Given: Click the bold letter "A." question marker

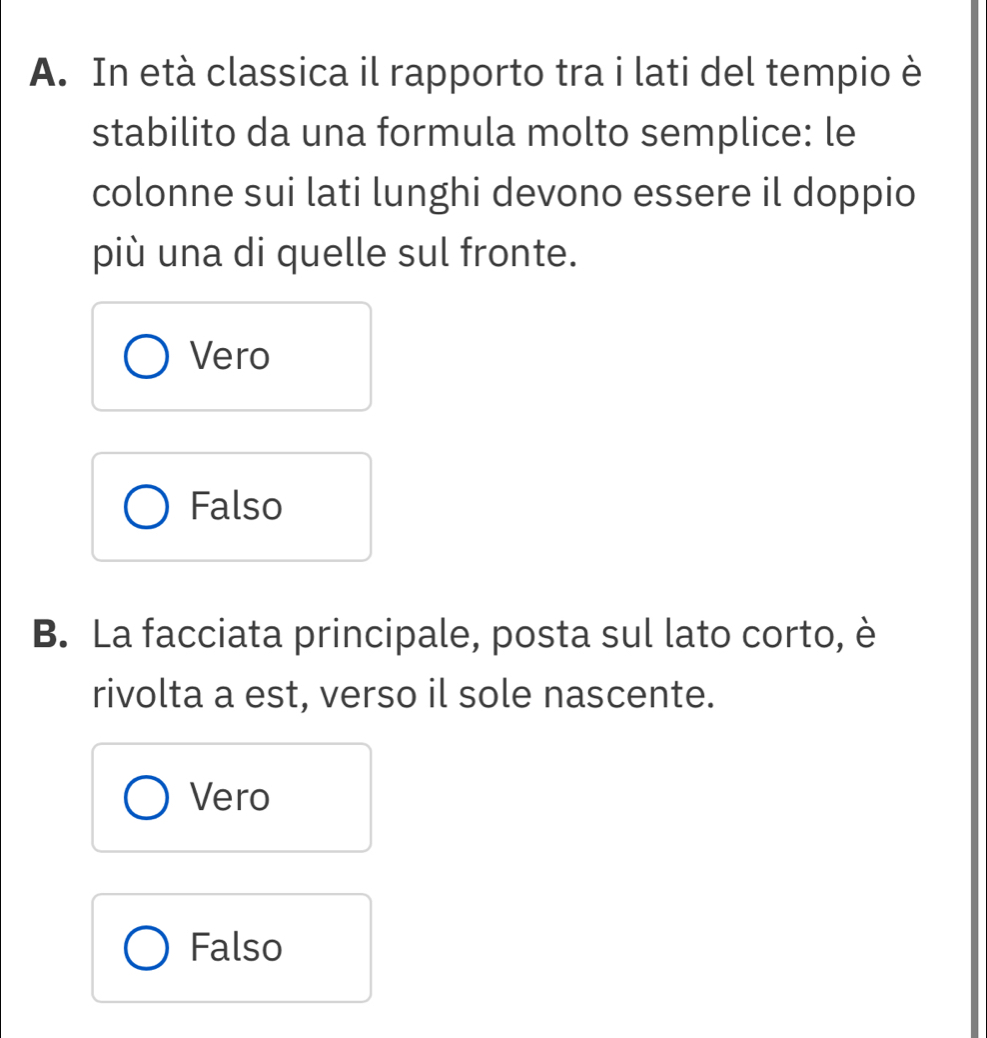Looking at the screenshot, I should pyautogui.click(x=56, y=75).
